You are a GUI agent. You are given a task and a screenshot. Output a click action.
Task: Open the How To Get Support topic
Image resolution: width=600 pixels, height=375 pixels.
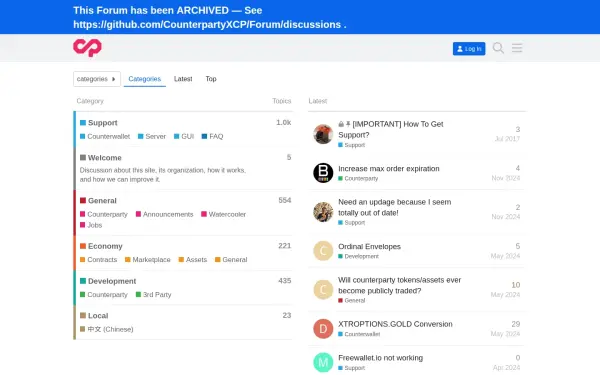(391, 129)
